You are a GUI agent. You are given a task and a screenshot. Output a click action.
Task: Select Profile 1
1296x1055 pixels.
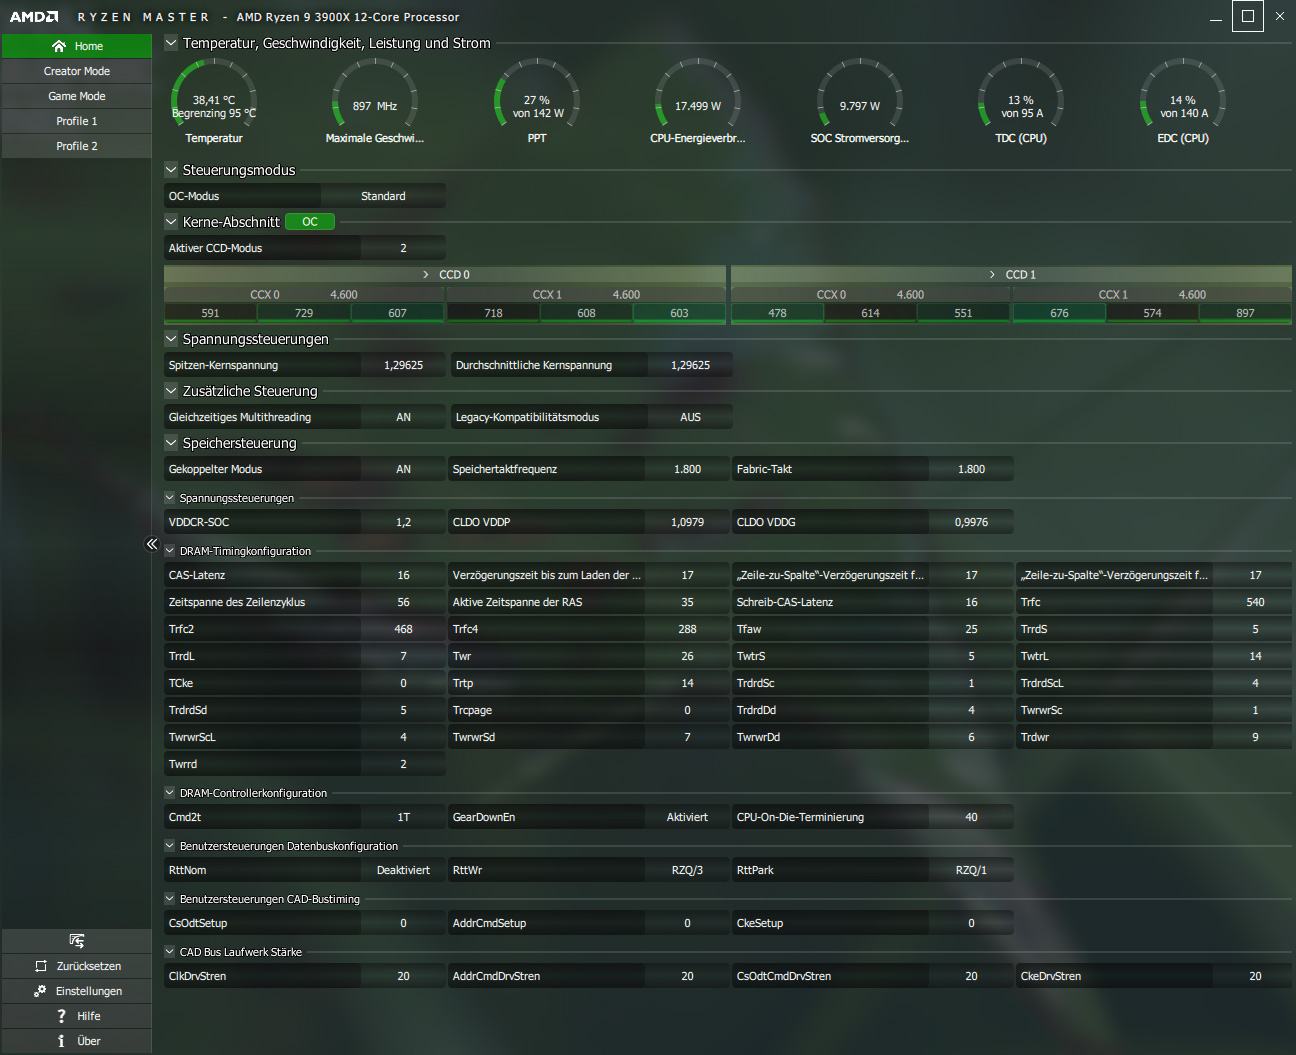(x=77, y=121)
